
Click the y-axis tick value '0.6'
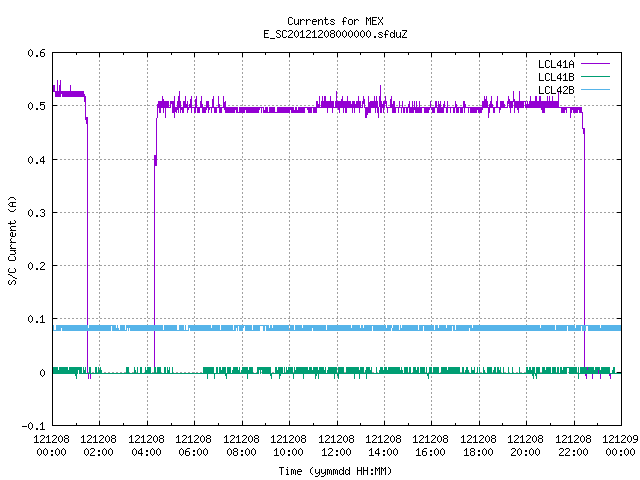click(36, 53)
